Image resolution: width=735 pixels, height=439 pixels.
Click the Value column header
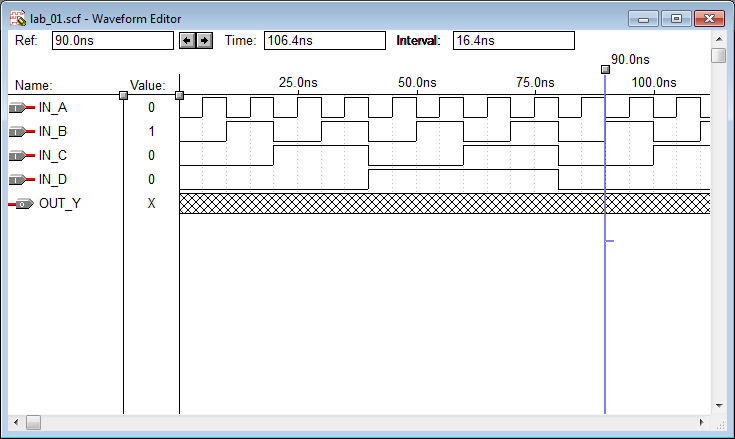coord(148,86)
